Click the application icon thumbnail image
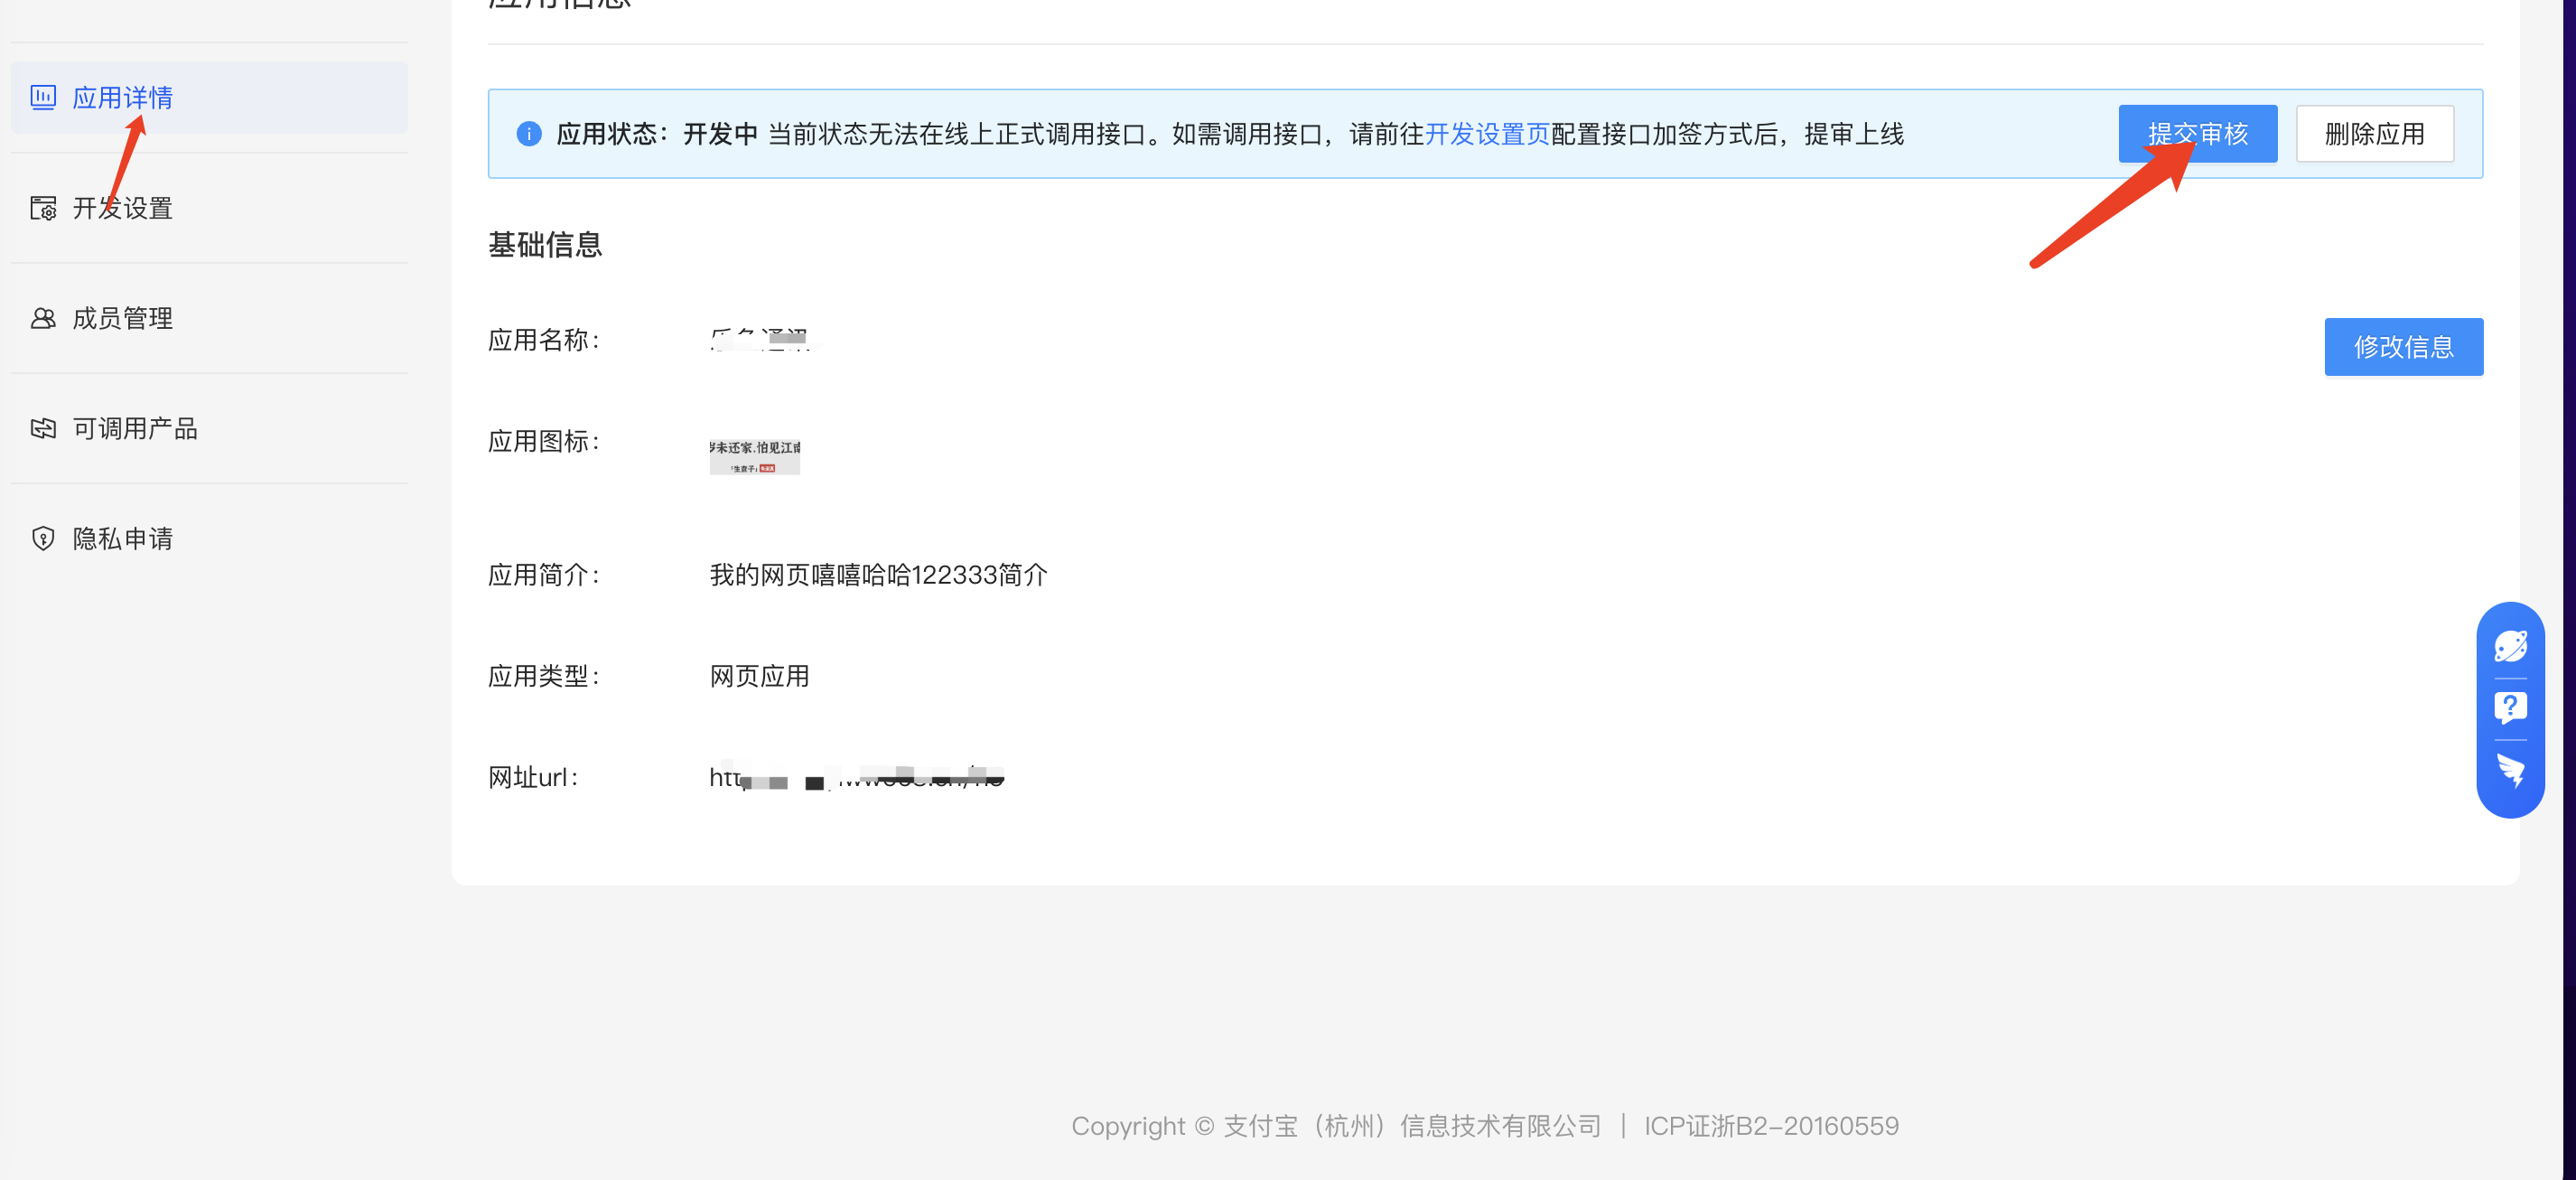The width and height of the screenshot is (2576, 1180). 755,456
